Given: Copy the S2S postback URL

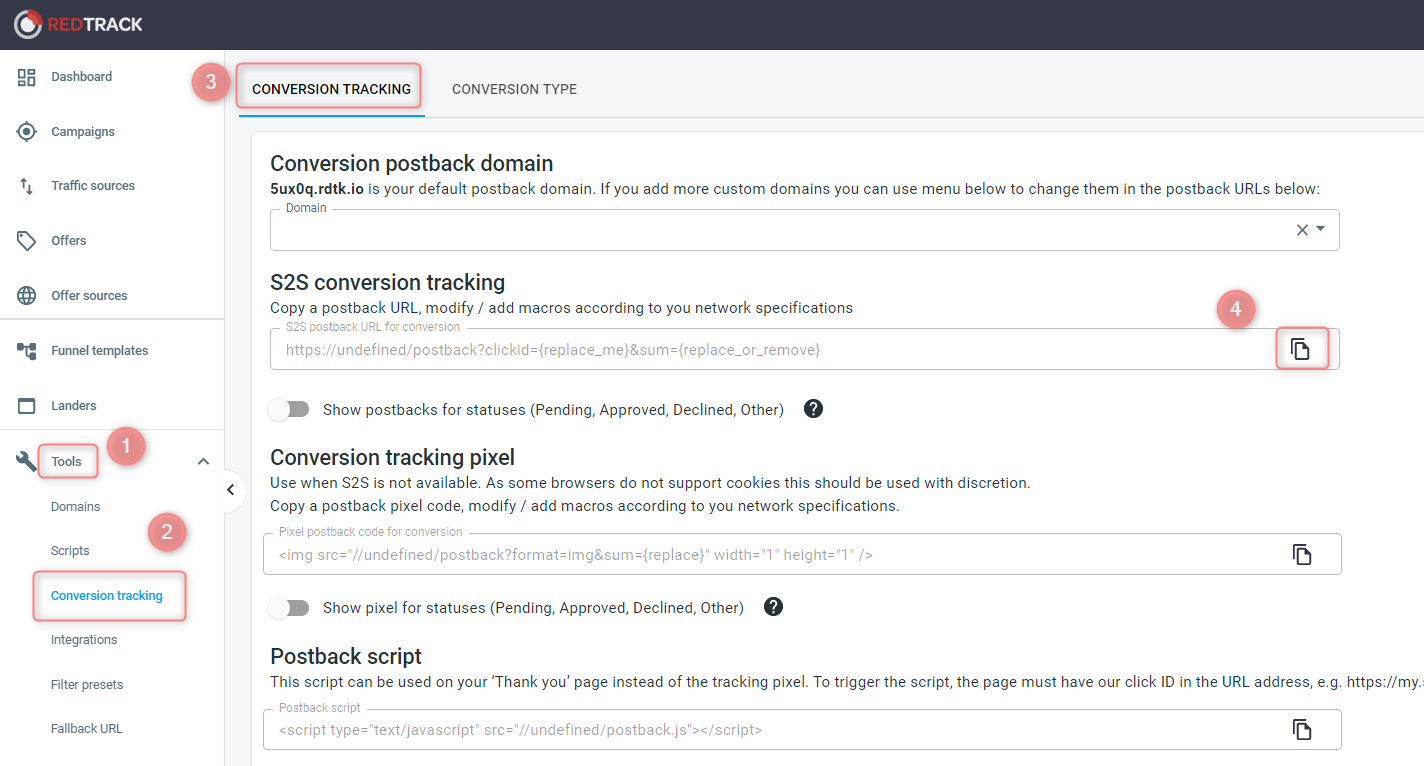Looking at the screenshot, I should 1301,349.
